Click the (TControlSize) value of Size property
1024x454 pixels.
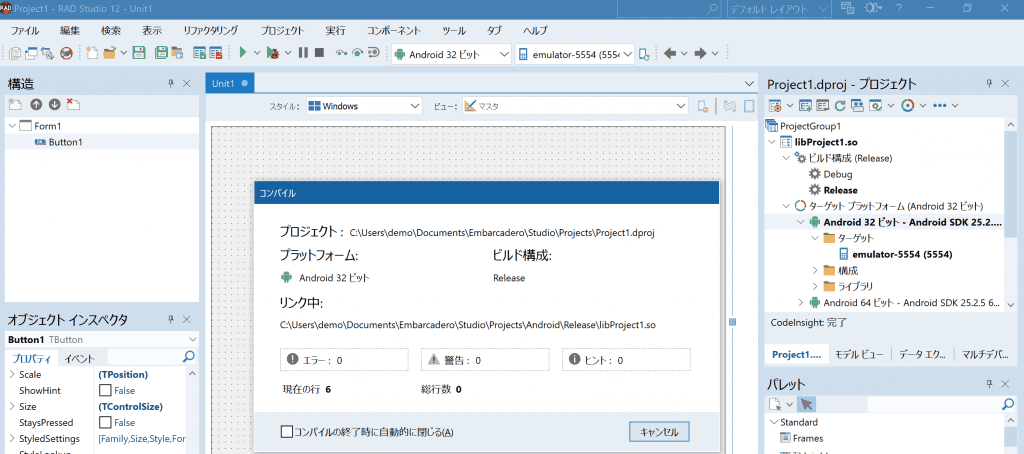pyautogui.click(x=130, y=406)
